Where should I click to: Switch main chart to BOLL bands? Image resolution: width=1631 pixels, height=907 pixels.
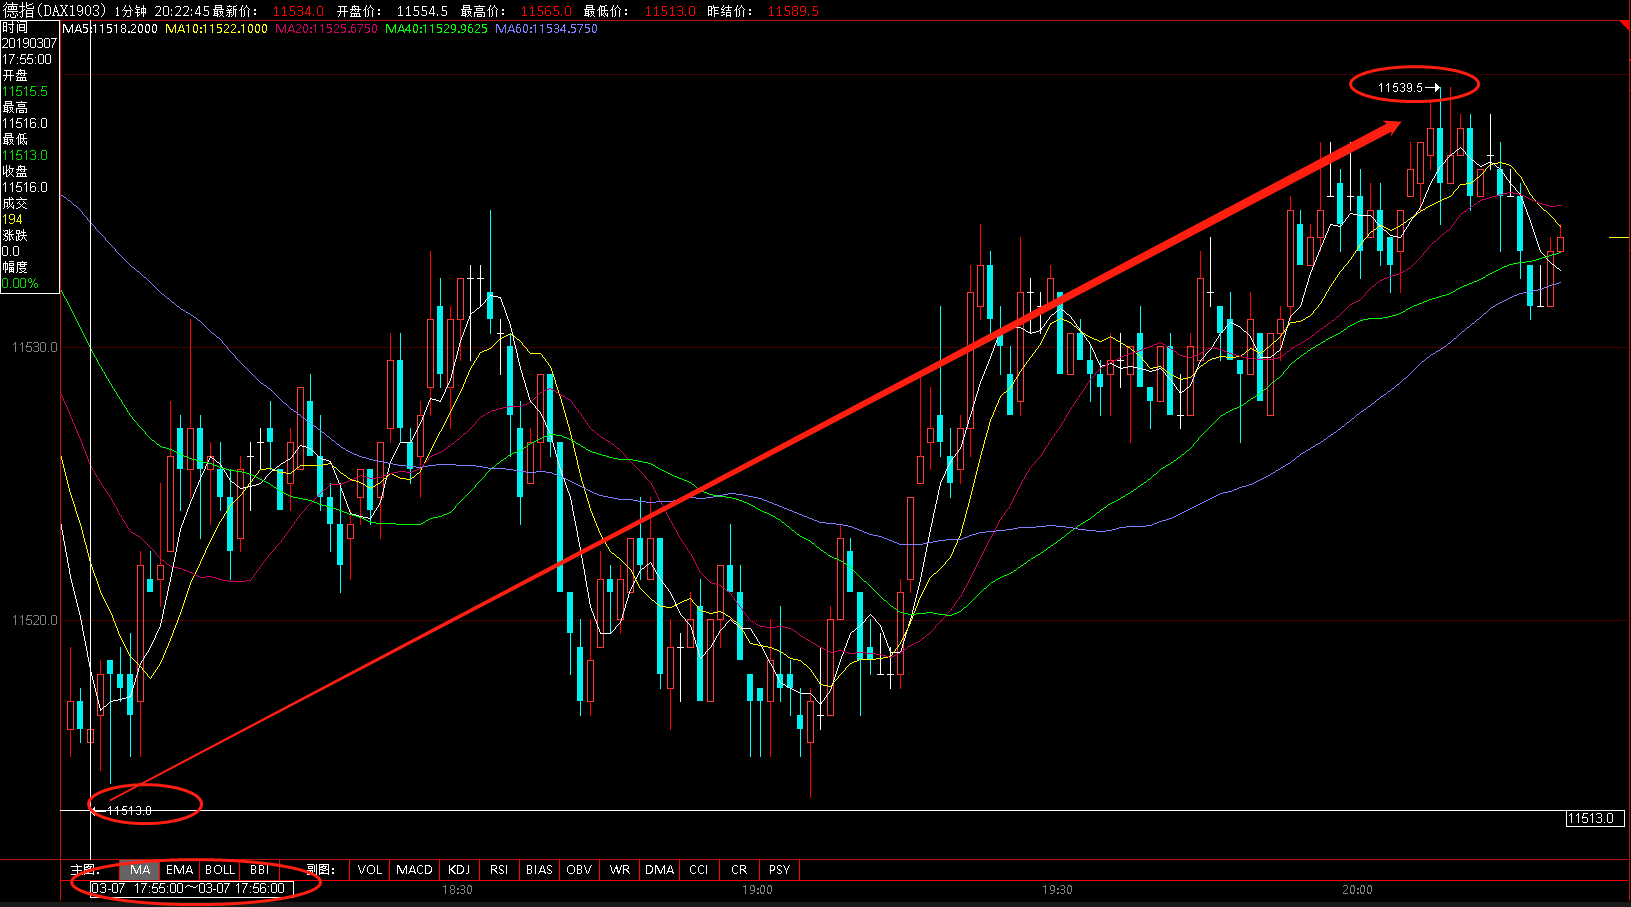220,869
